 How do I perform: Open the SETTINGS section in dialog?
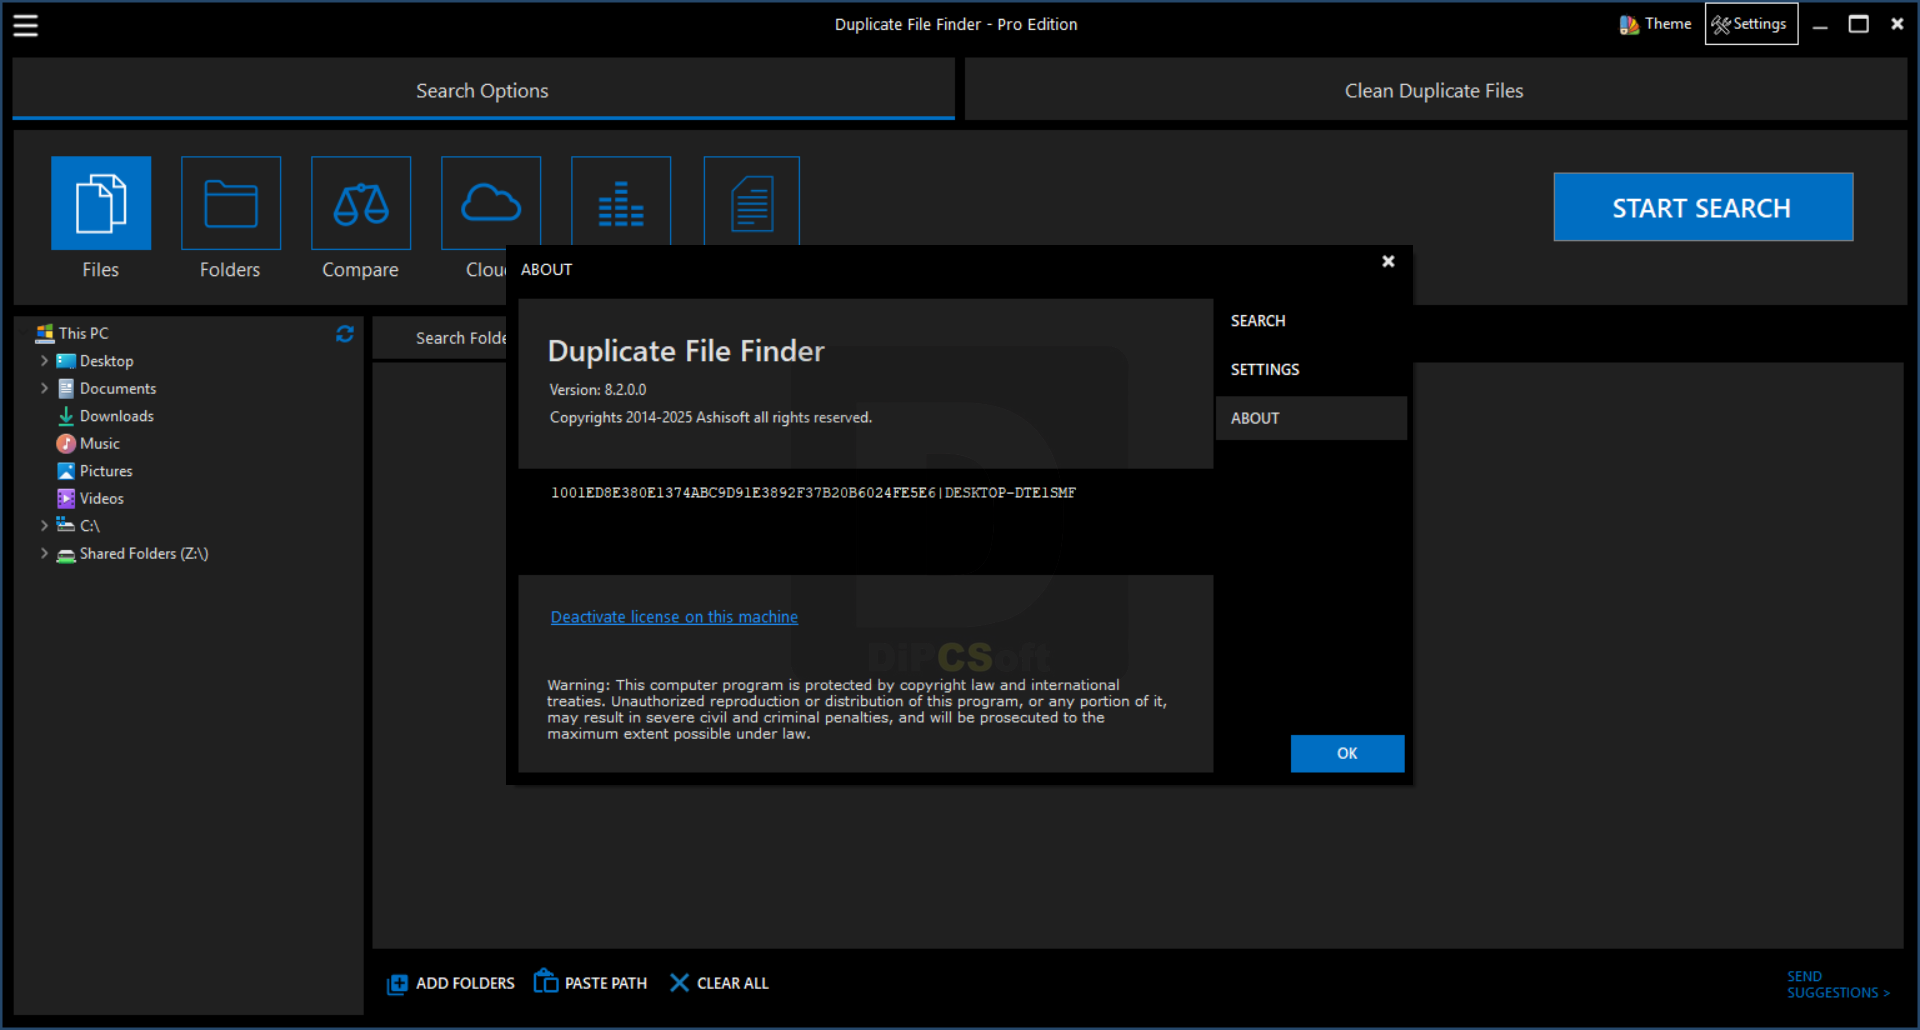coord(1311,370)
